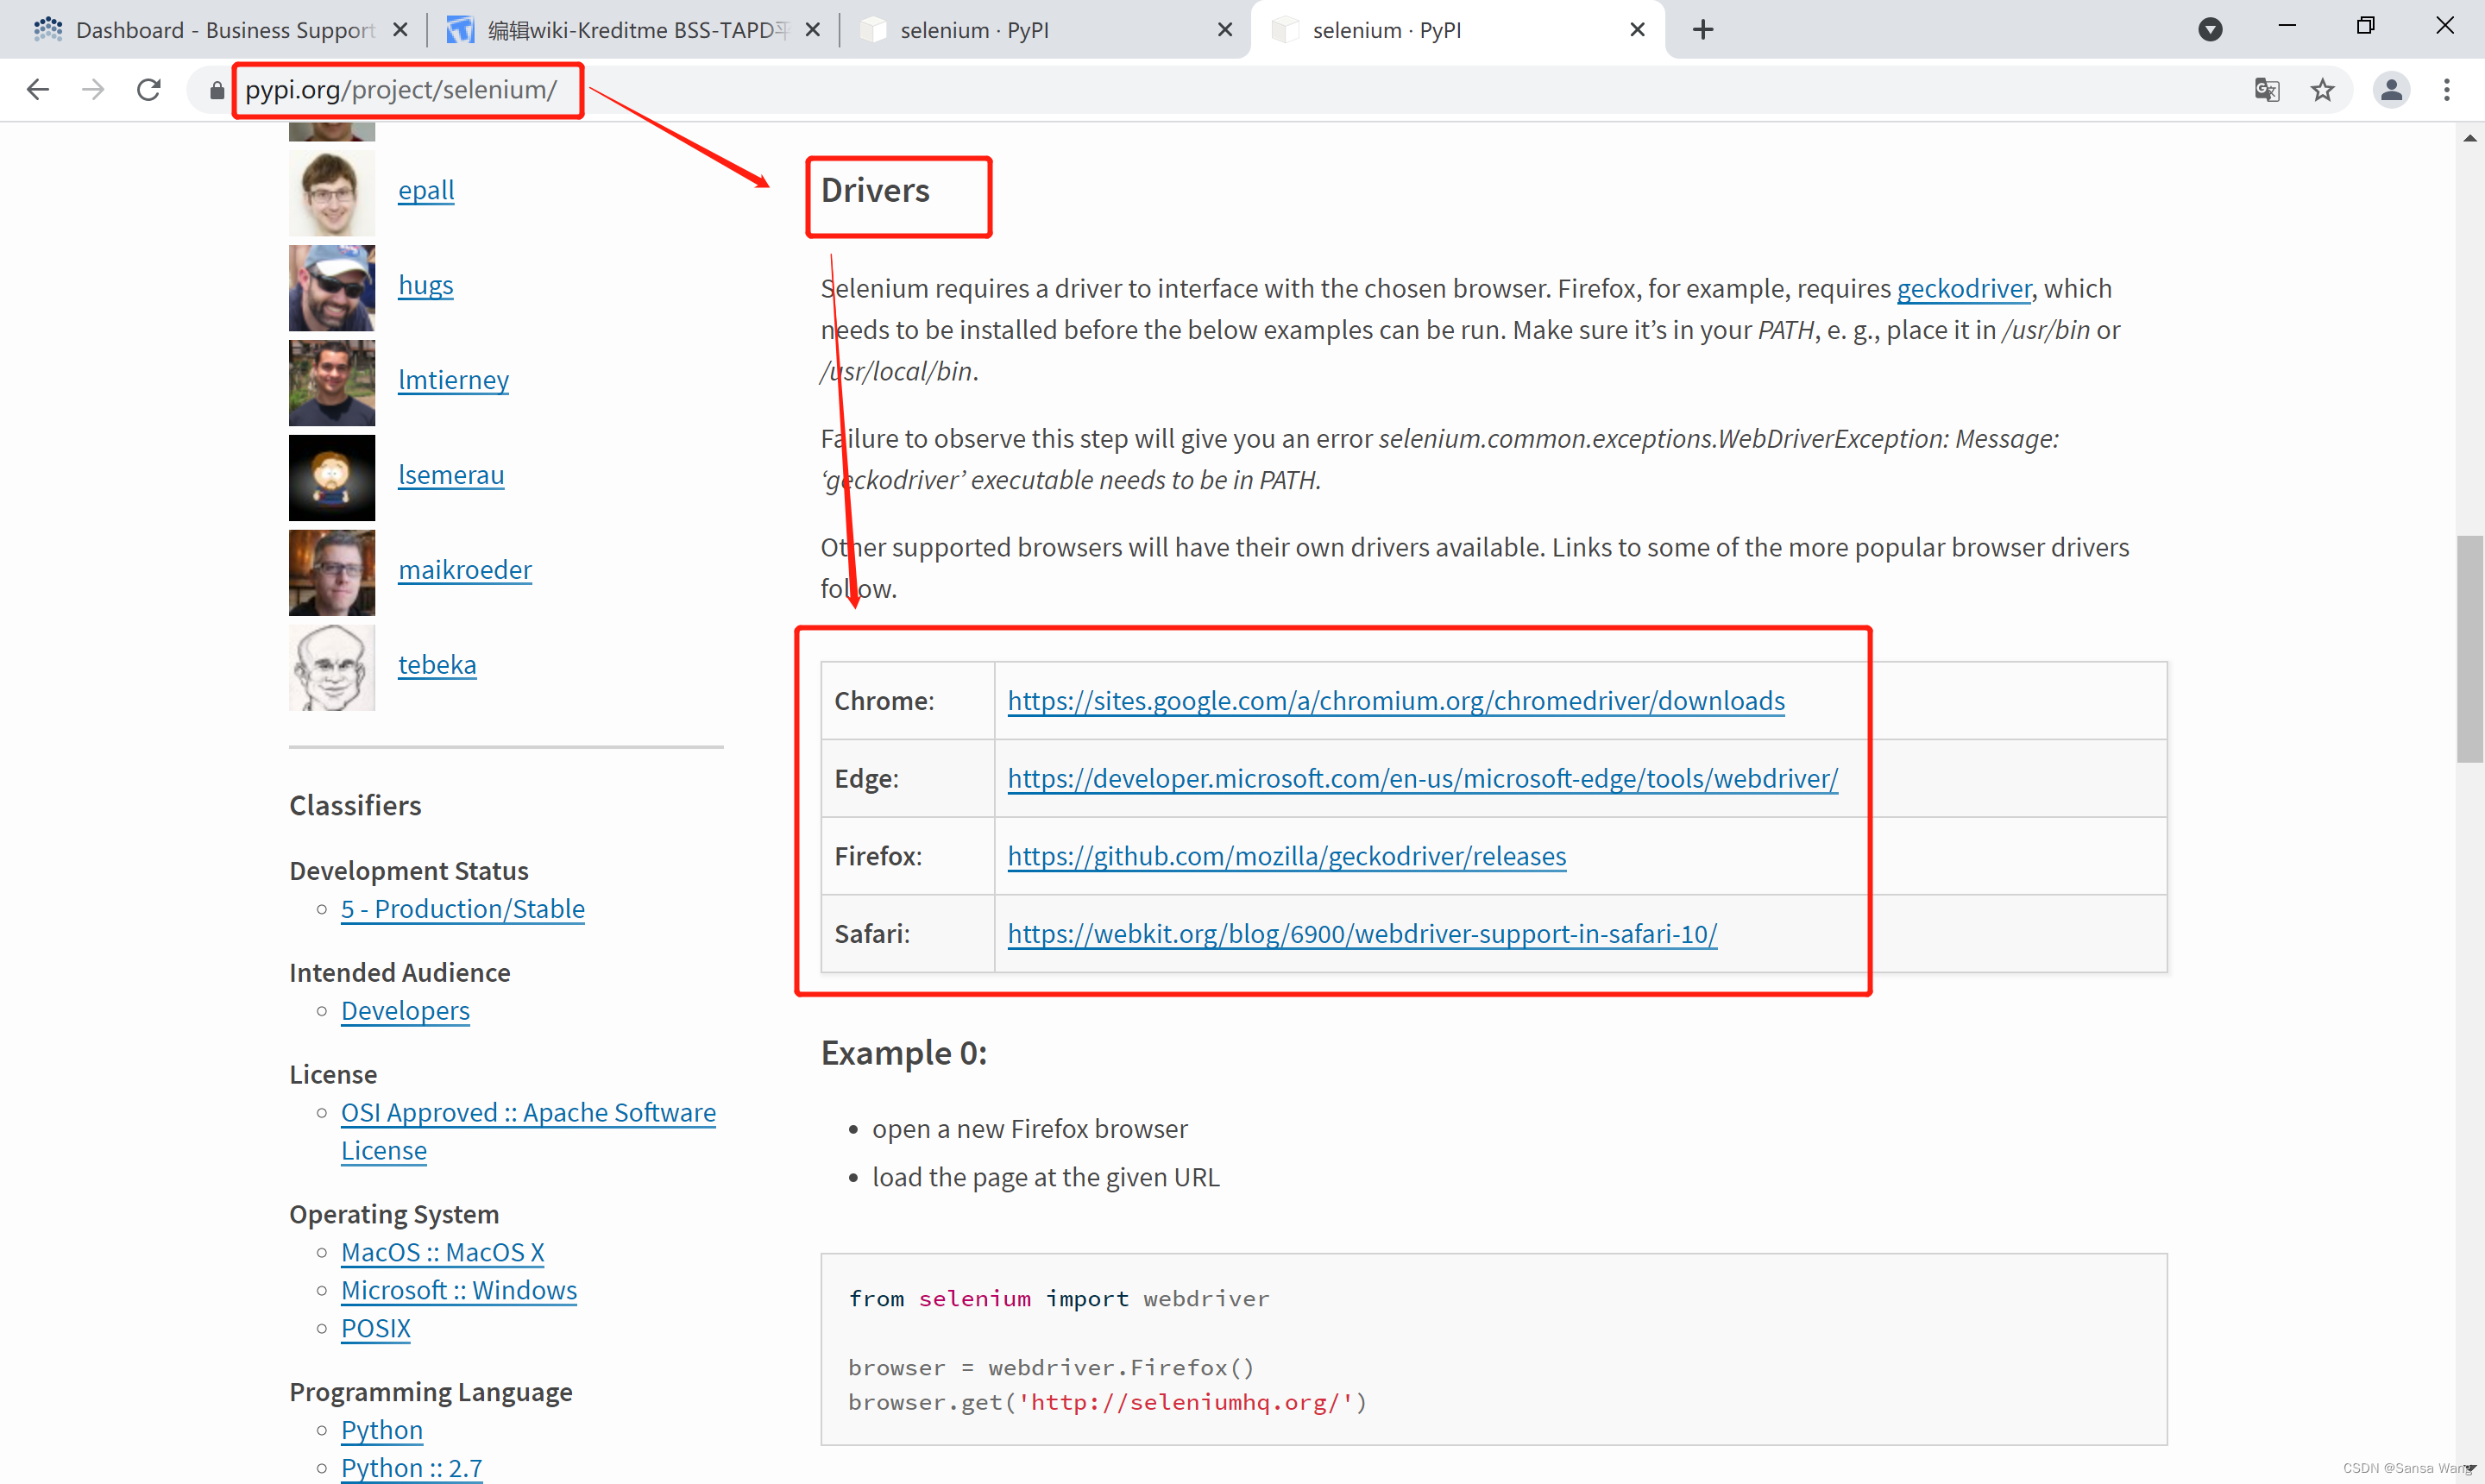Screen dimensions: 2485x1484
Task: Open the Microsoft :: Windows classifier
Action: tap(459, 1291)
